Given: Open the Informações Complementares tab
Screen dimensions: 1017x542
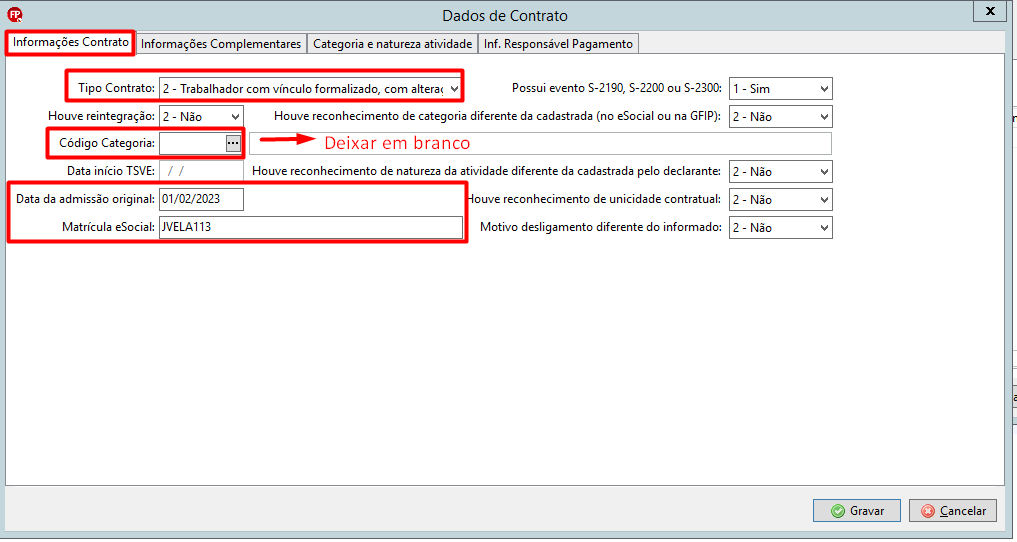Looking at the screenshot, I should click(x=221, y=44).
